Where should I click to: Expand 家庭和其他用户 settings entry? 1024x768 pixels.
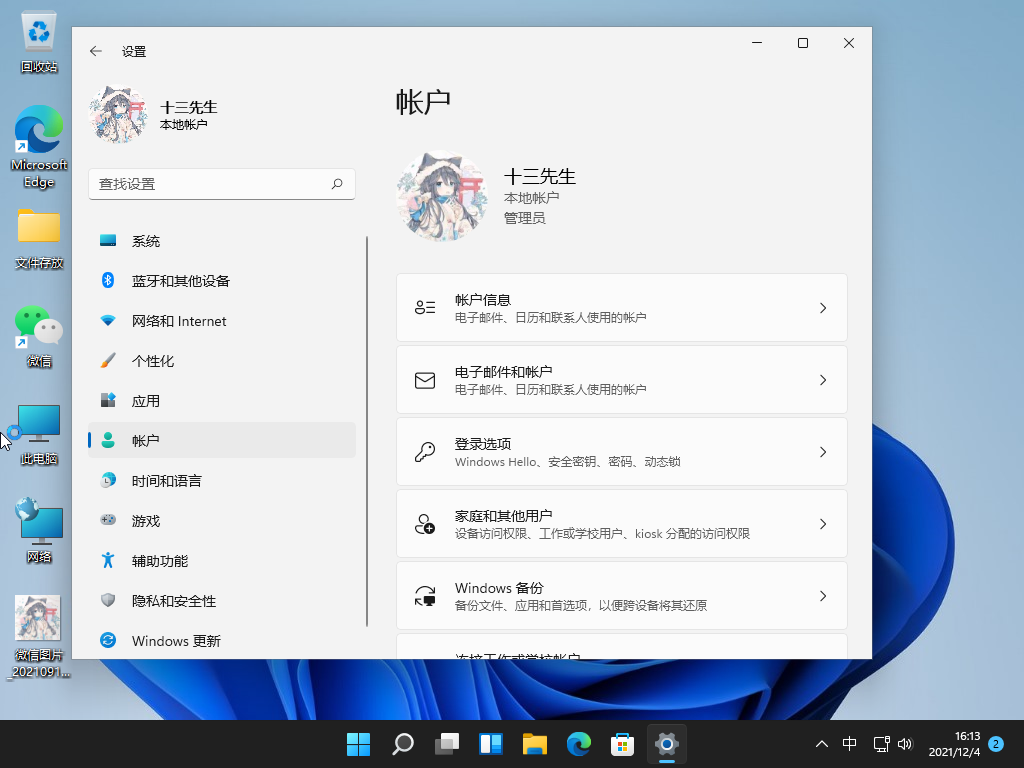click(621, 523)
